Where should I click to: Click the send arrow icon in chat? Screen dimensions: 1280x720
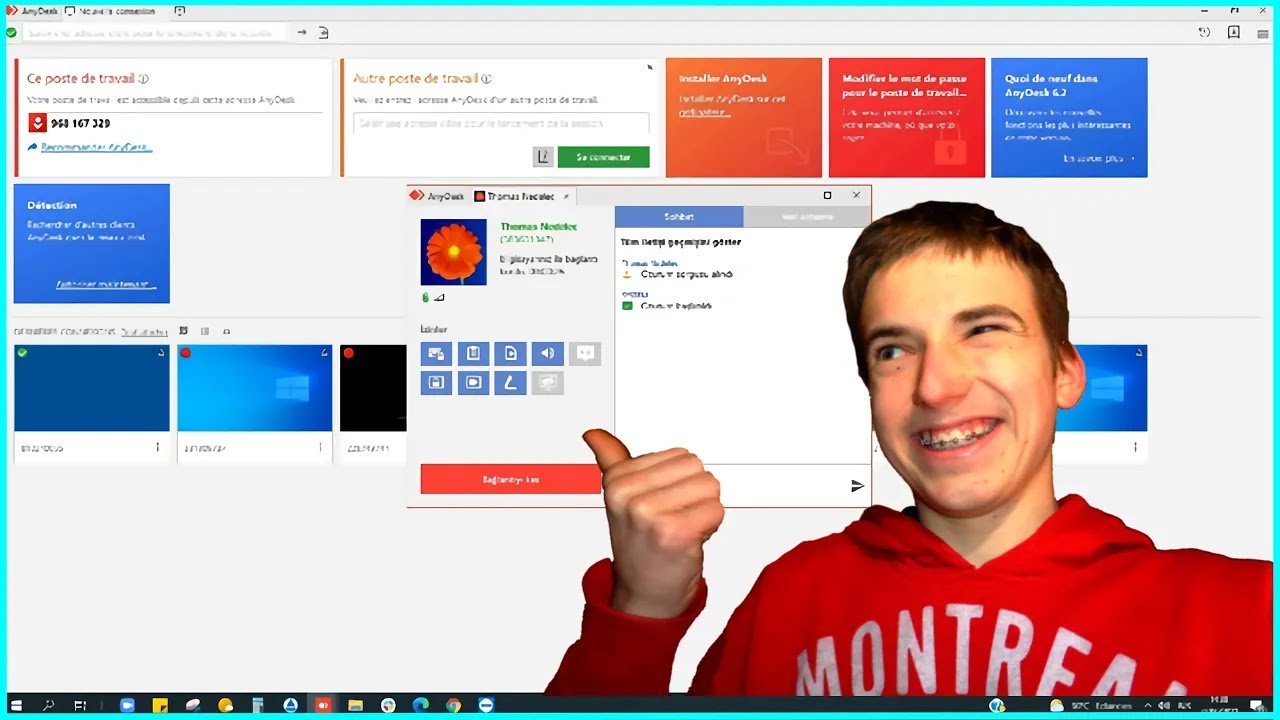tap(857, 486)
